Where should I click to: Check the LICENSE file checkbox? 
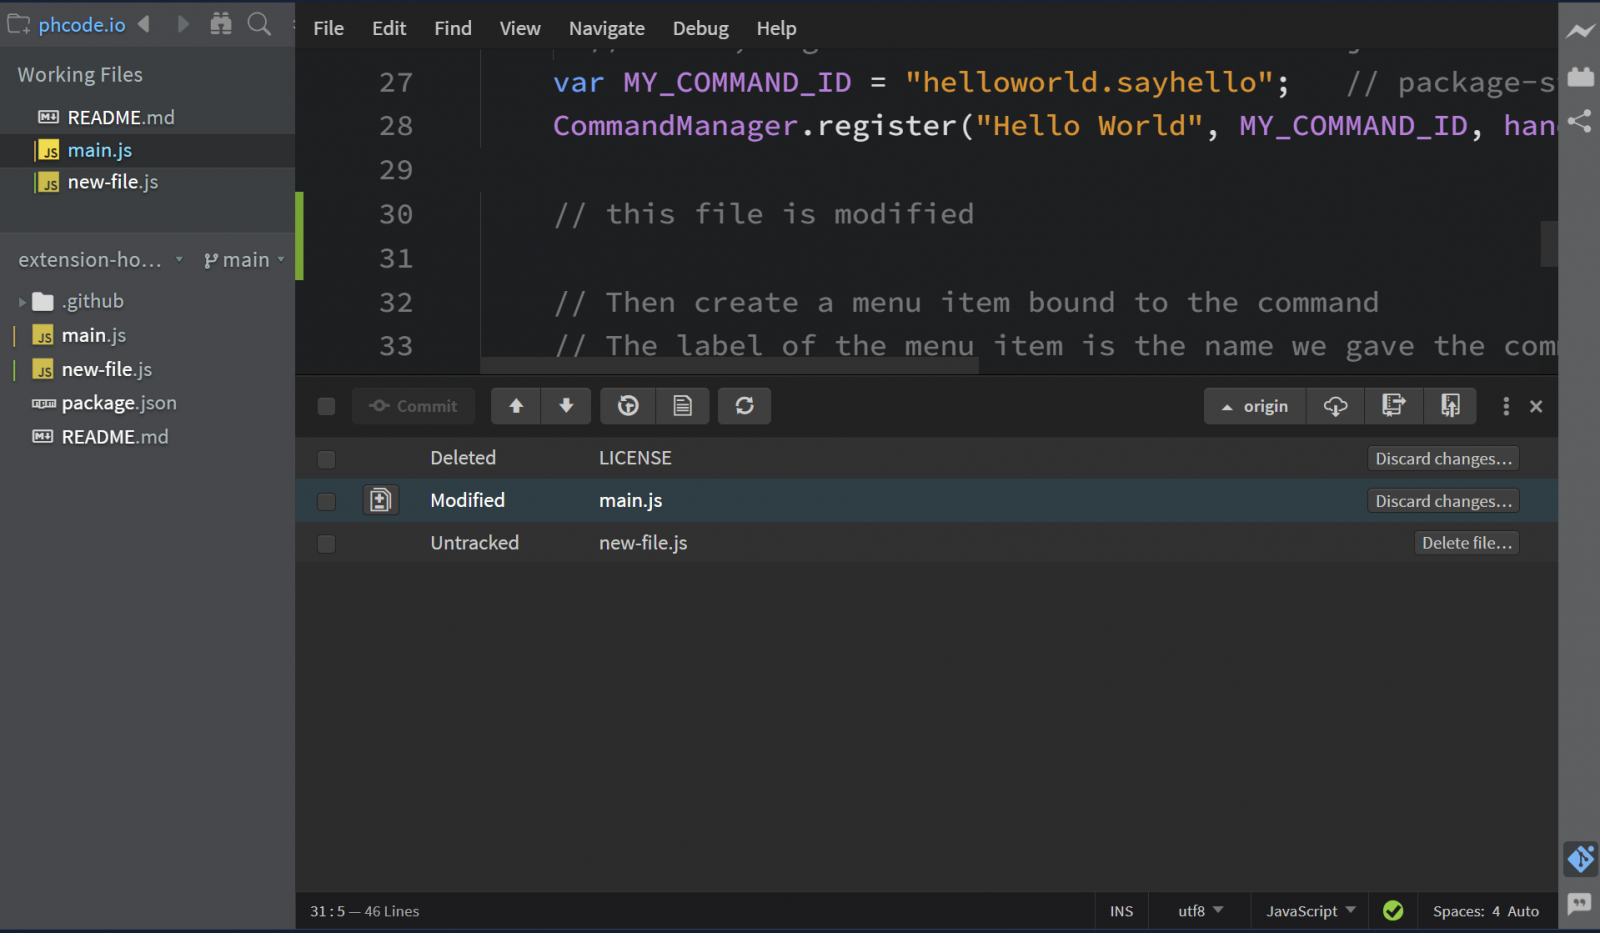326,459
